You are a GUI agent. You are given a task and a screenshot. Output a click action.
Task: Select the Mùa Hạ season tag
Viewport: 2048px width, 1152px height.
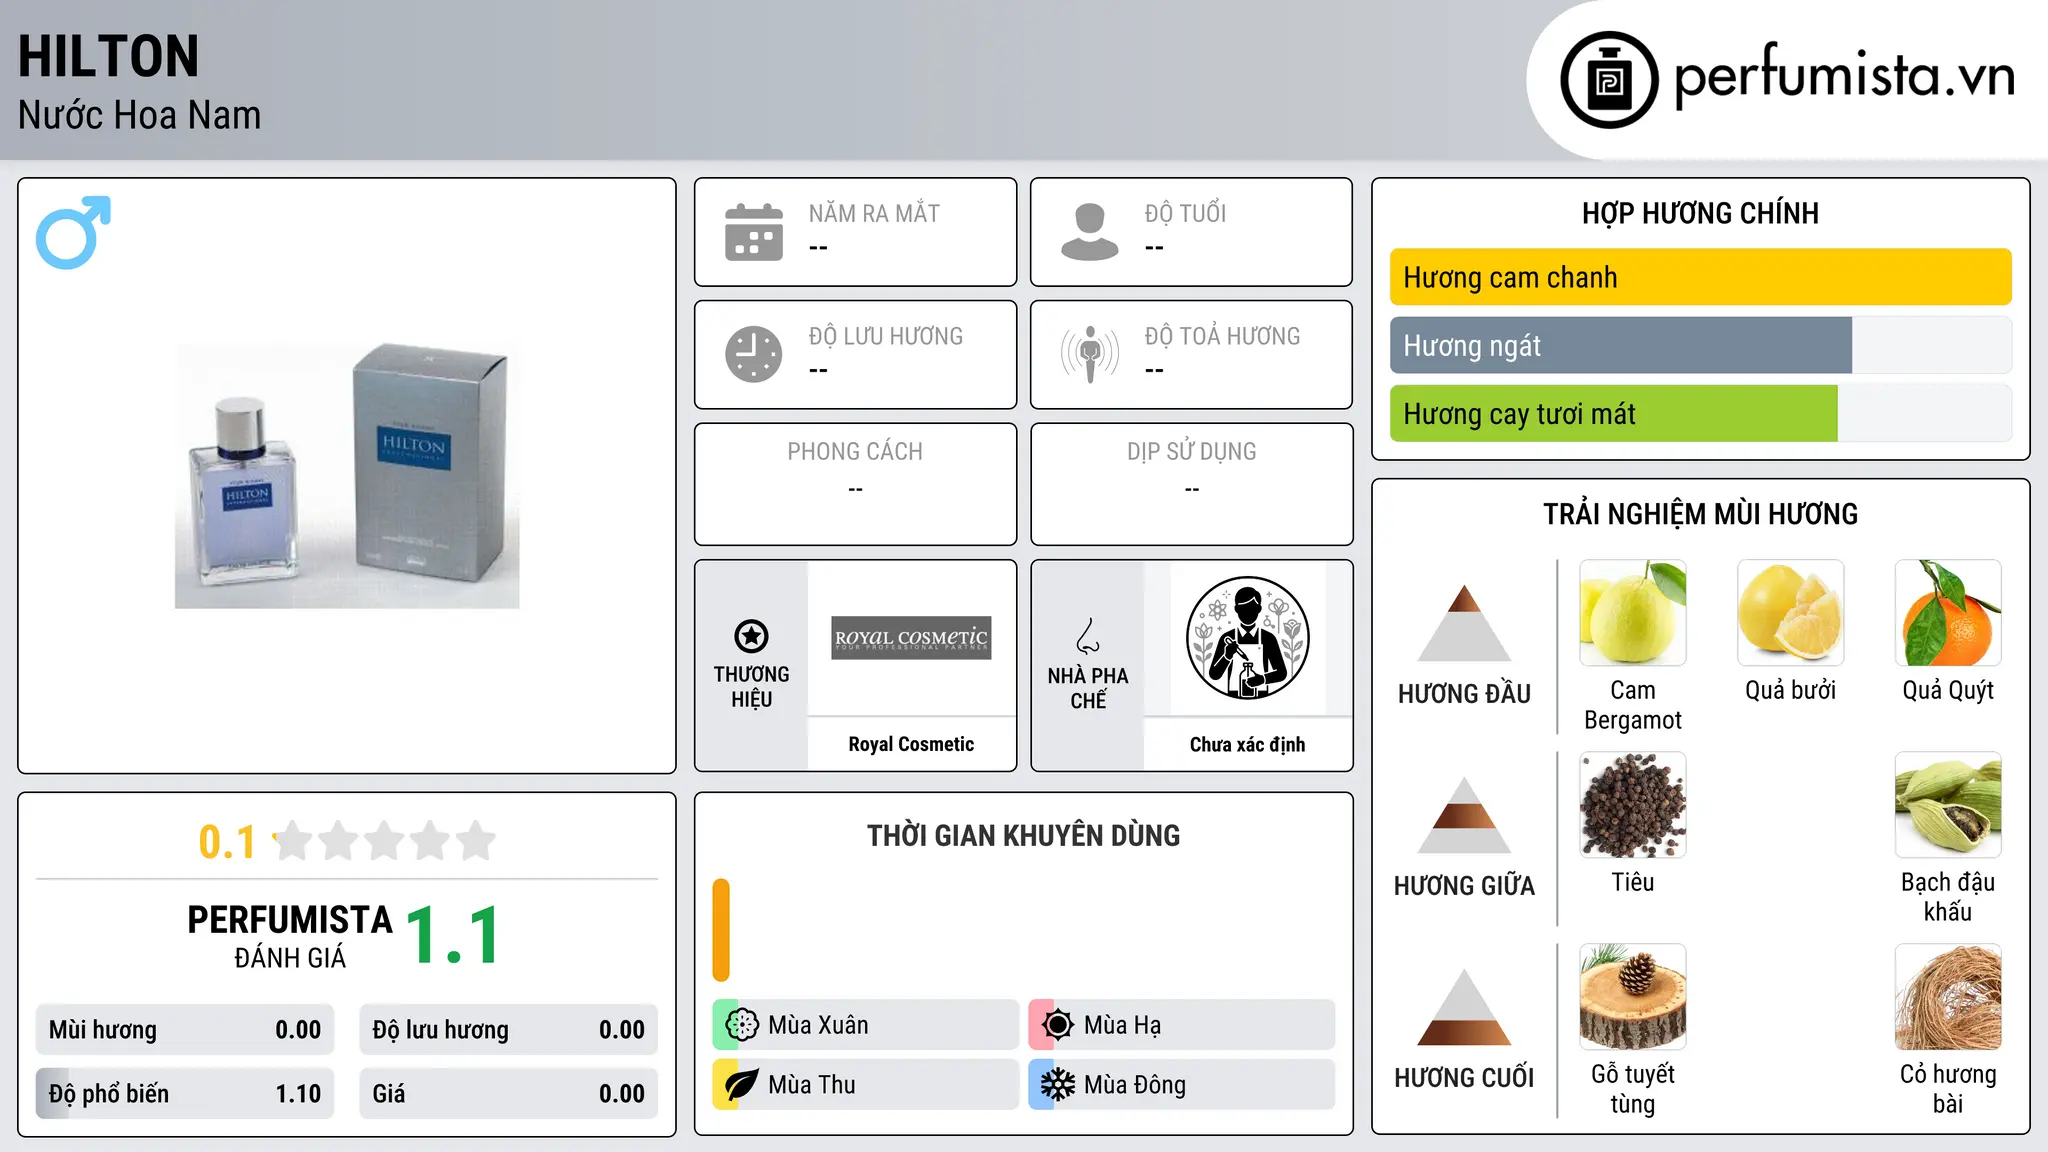[1181, 1025]
